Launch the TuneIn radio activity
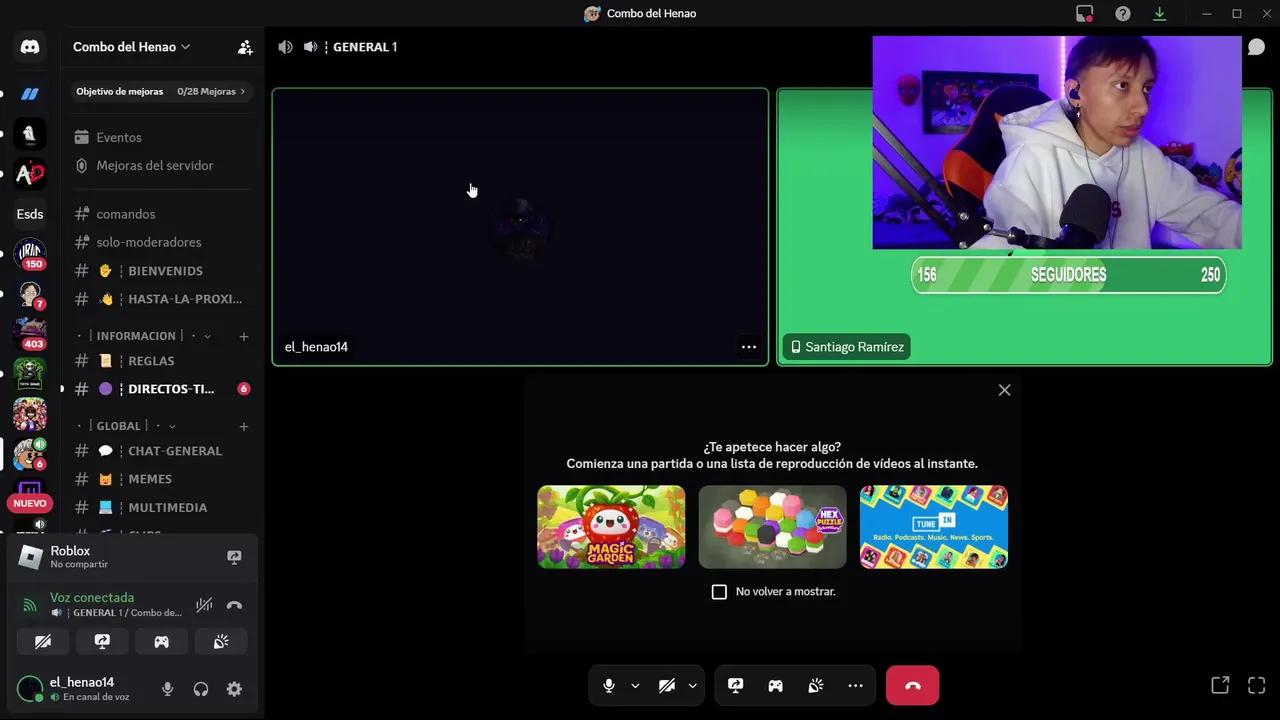The height and width of the screenshot is (720, 1280). [x=934, y=527]
